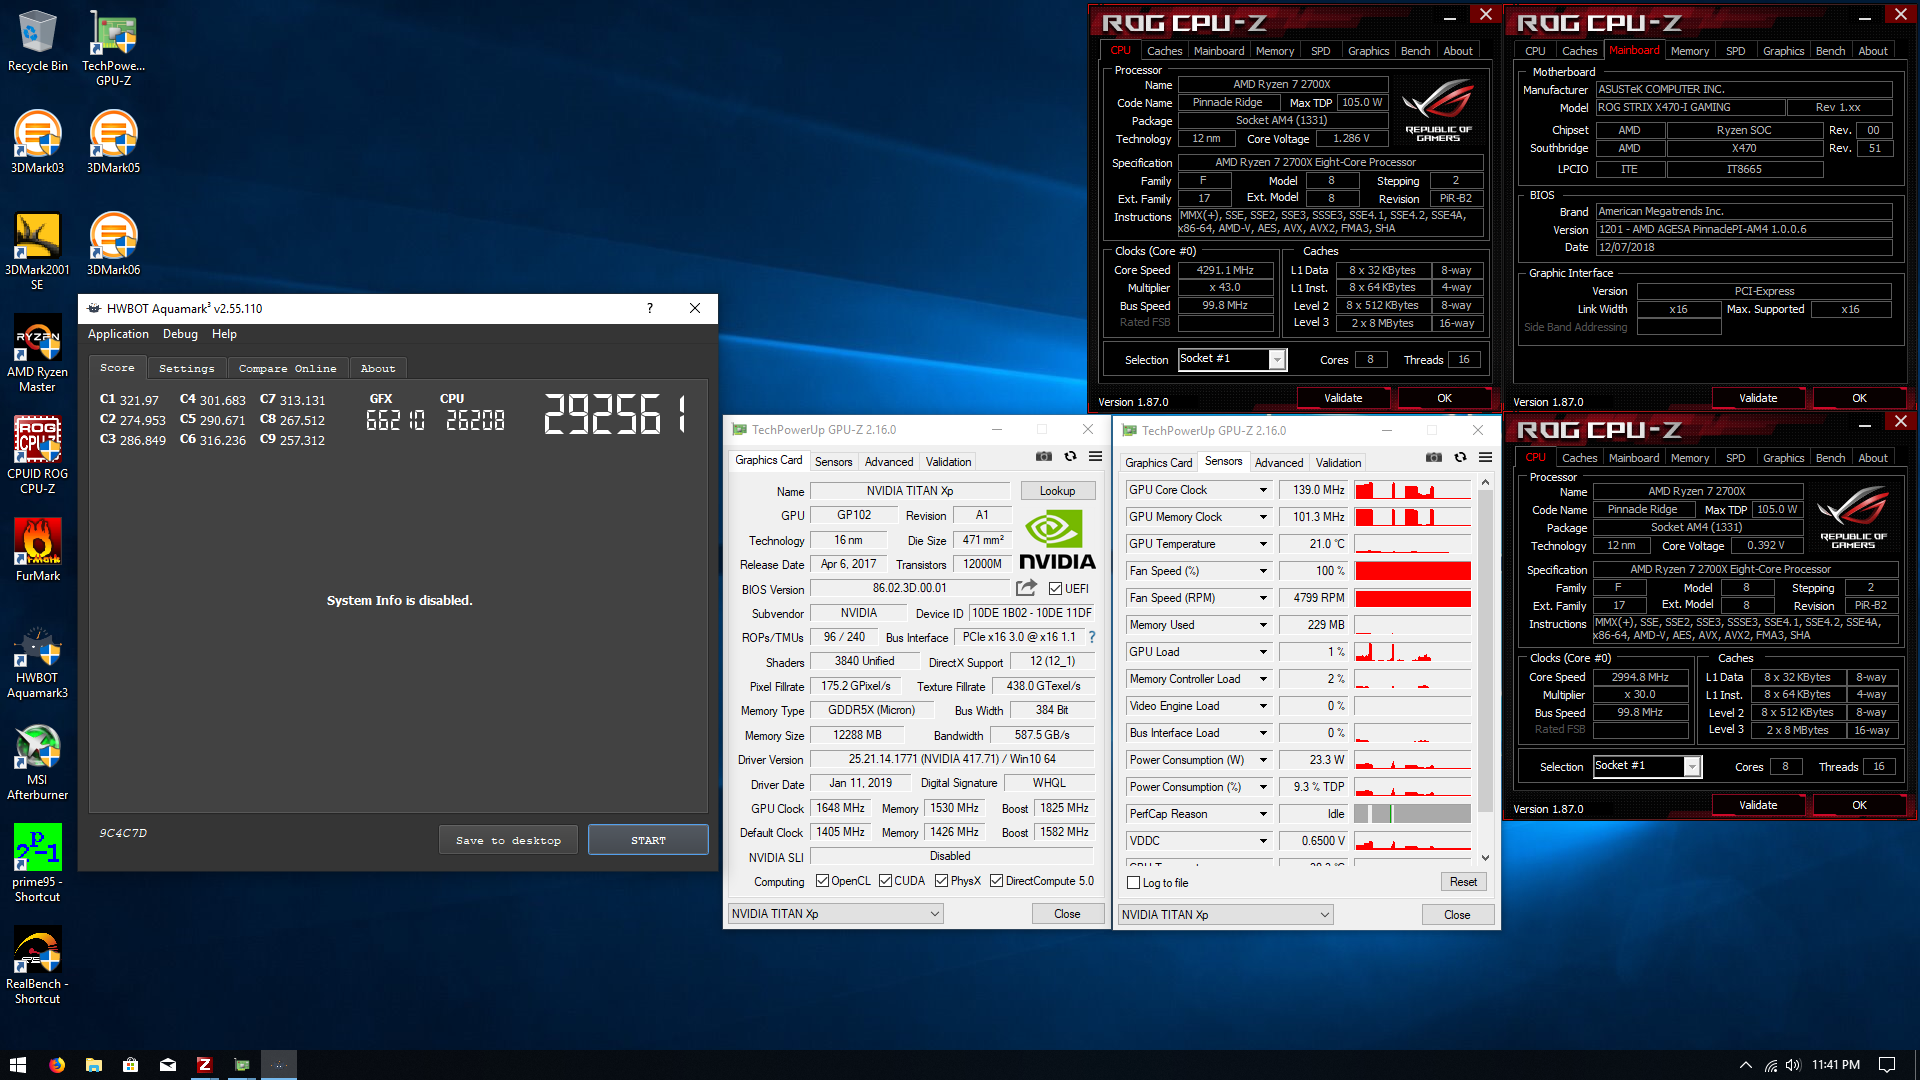Open hamburger menu in GPU-Z Sensors window

(x=1486, y=457)
